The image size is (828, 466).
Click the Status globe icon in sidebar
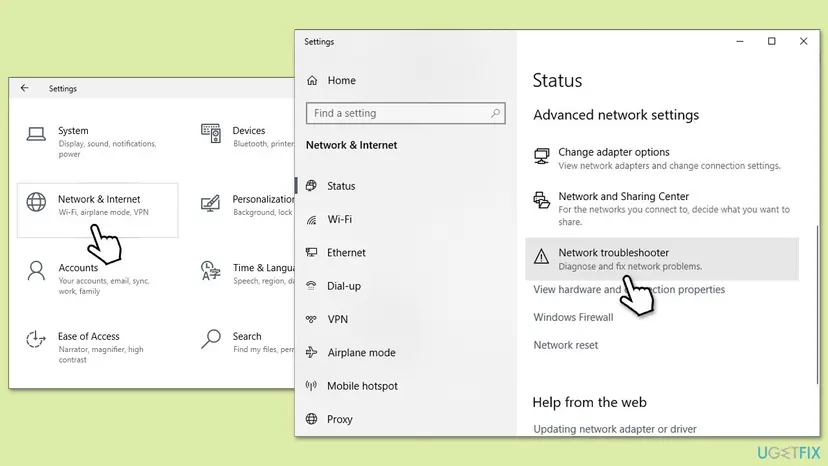[312, 185]
